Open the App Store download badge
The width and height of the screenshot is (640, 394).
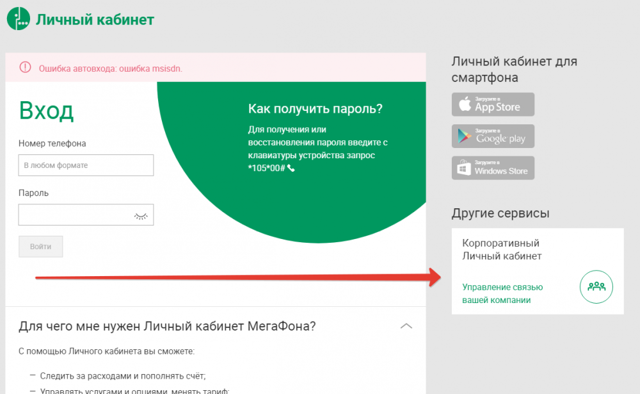493,104
